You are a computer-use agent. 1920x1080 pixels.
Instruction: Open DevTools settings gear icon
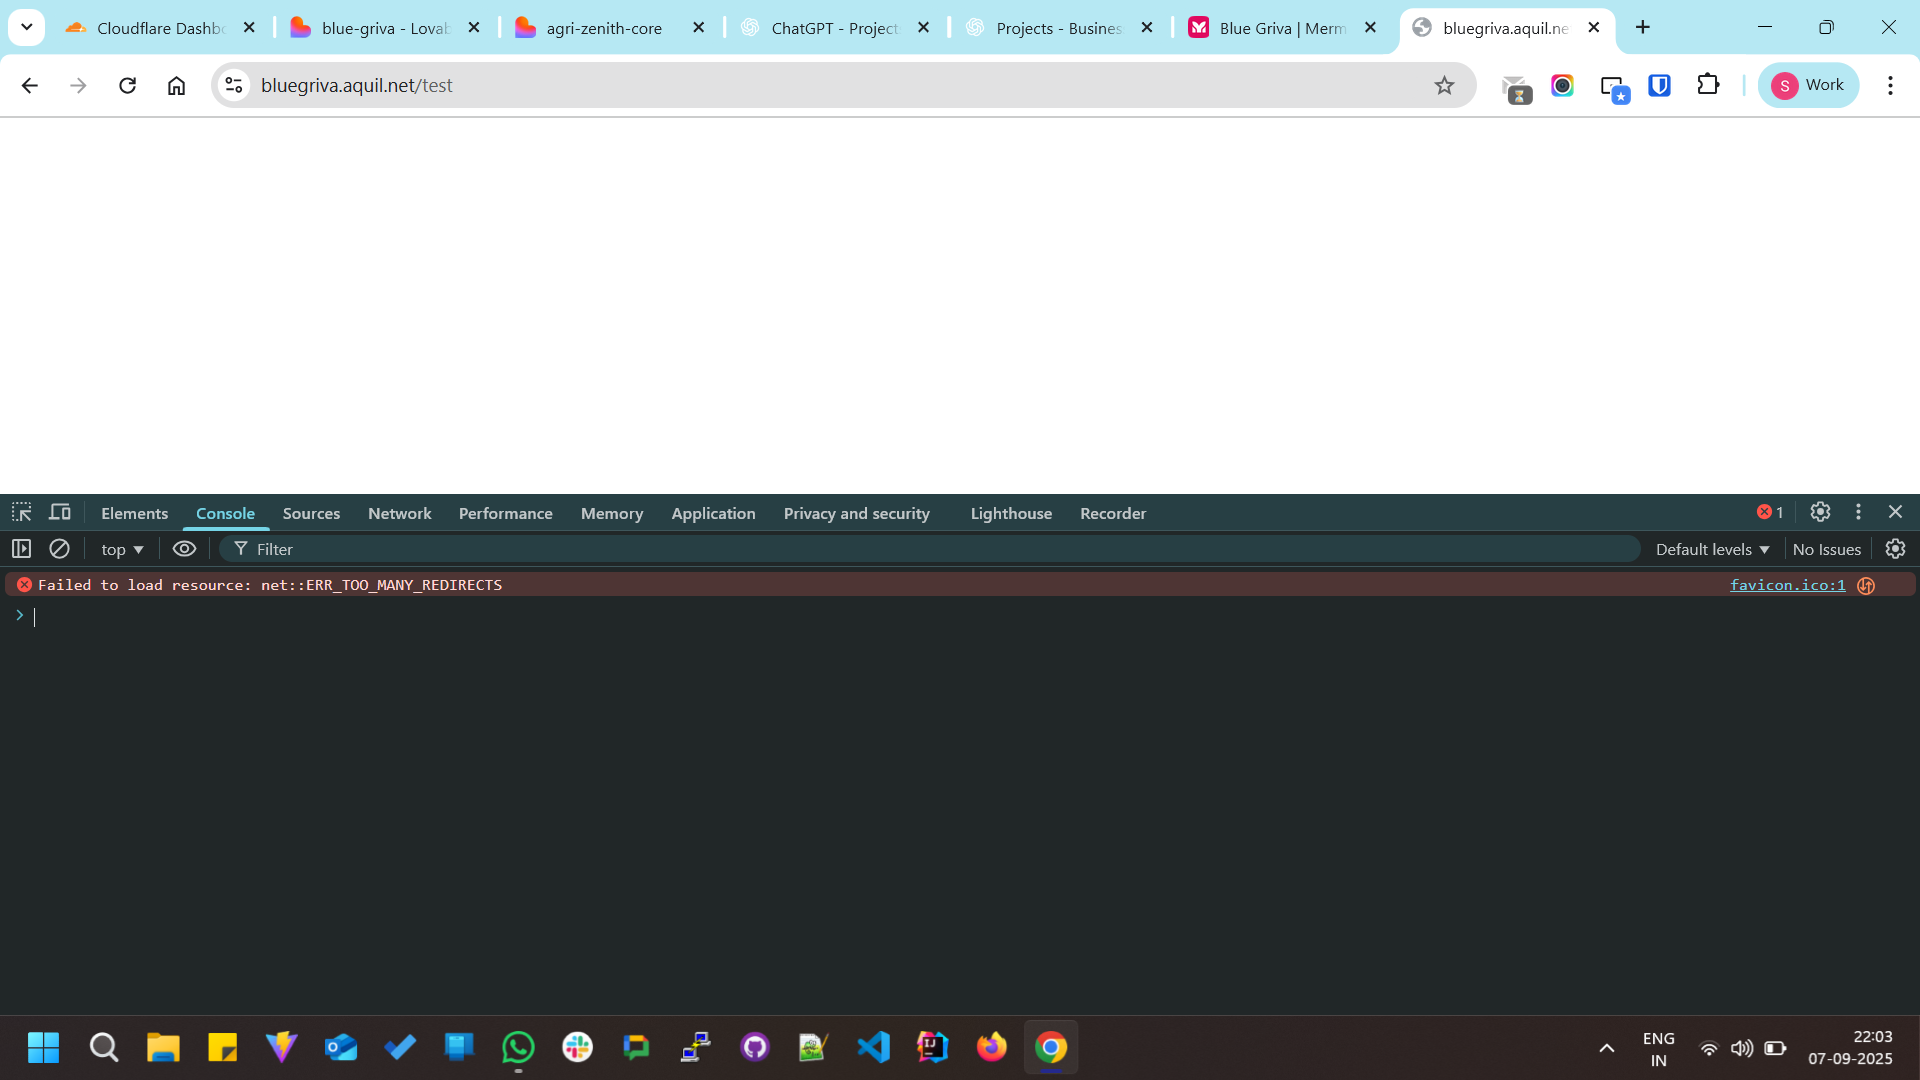[1820, 512]
